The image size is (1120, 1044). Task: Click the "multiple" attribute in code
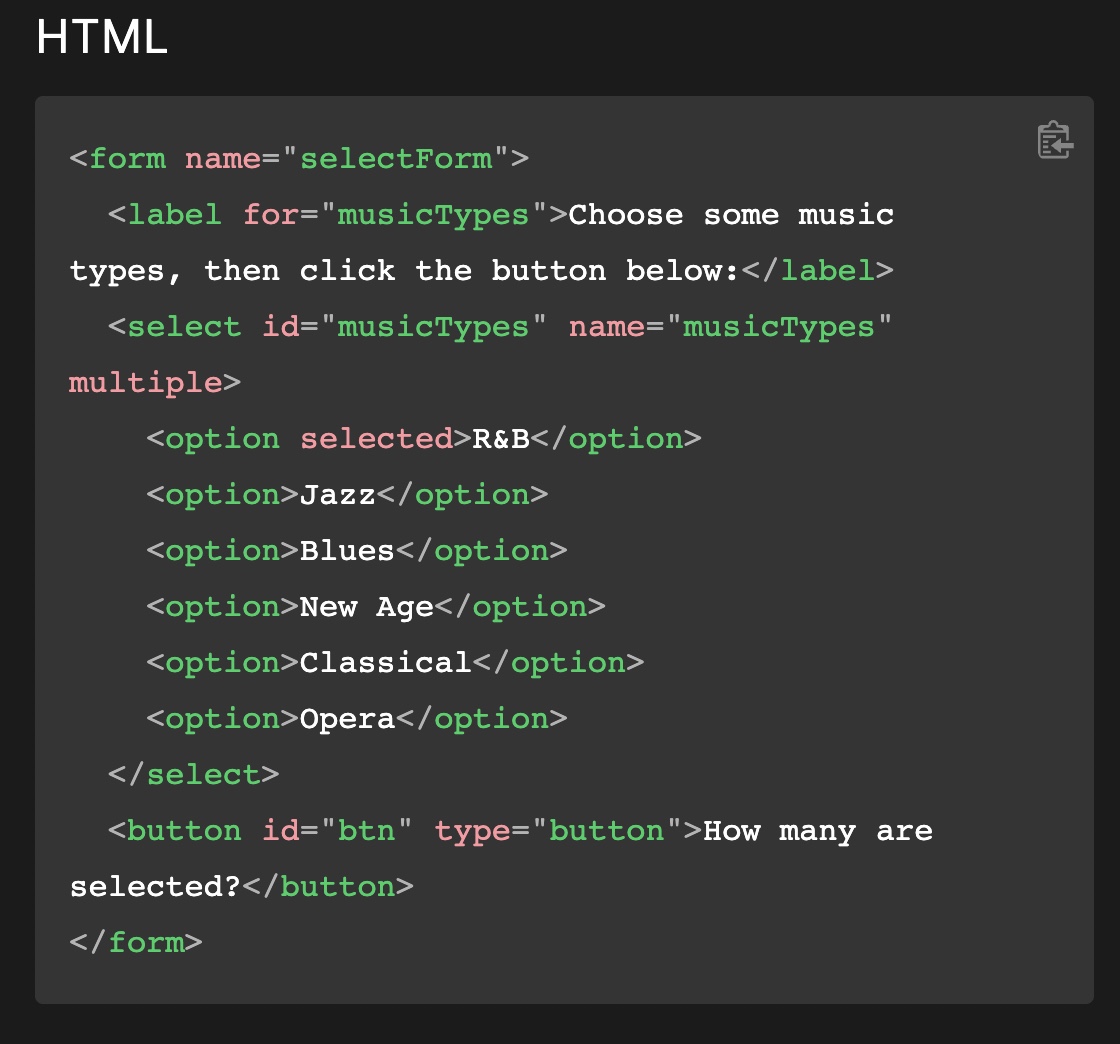(145, 383)
